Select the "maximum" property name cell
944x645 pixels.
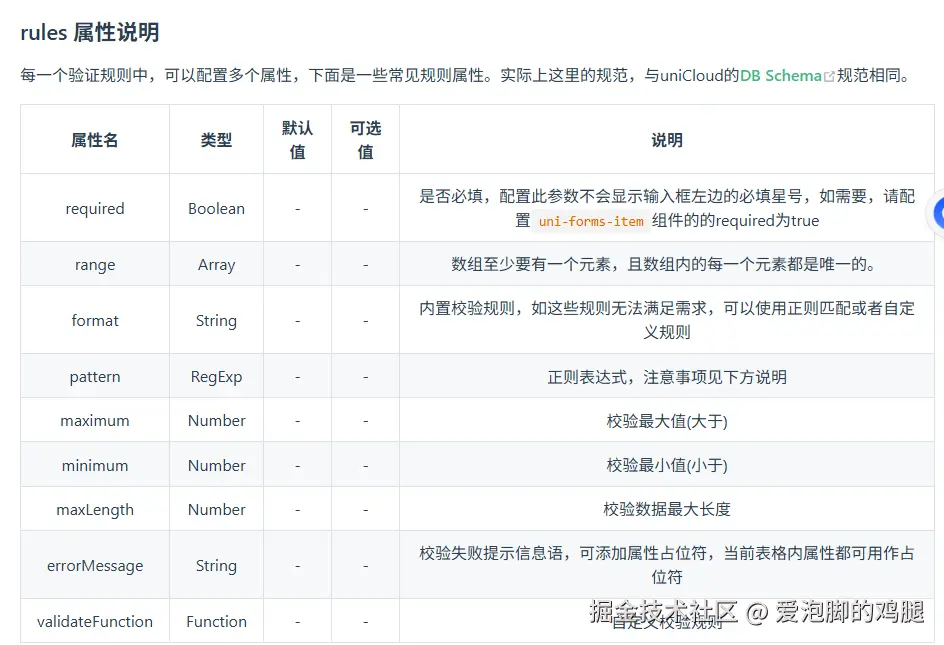(95, 420)
